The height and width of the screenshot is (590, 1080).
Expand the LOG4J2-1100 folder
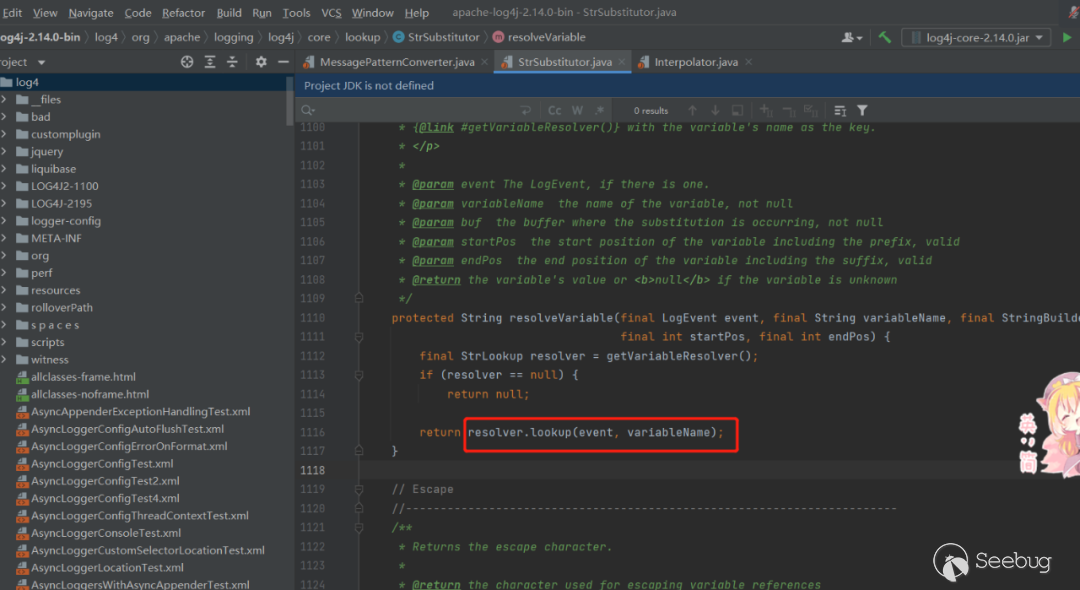(x=5, y=186)
